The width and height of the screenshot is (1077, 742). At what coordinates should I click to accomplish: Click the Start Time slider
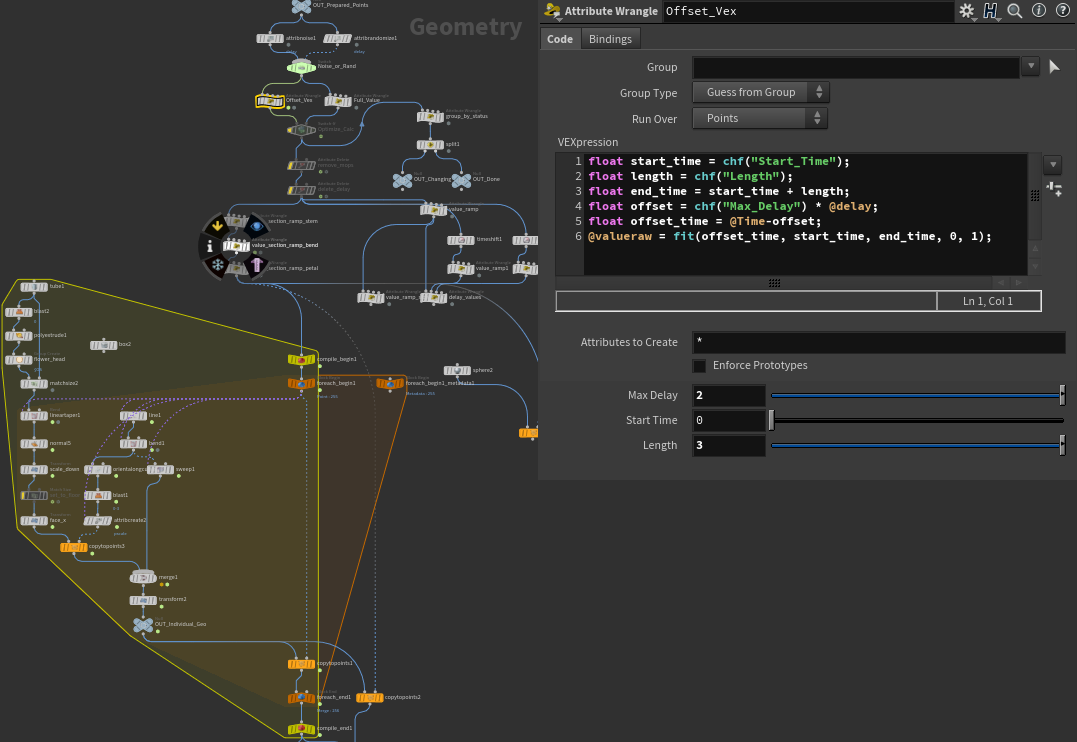(x=917, y=420)
